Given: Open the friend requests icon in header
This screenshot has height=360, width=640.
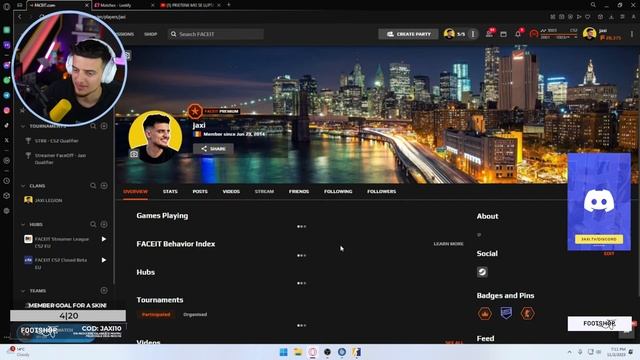Looking at the screenshot, I should coord(489,34).
